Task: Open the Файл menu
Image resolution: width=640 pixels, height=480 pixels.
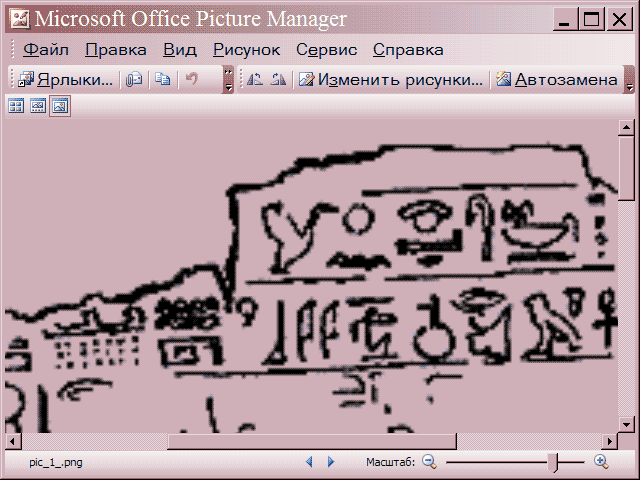Action: pos(46,50)
